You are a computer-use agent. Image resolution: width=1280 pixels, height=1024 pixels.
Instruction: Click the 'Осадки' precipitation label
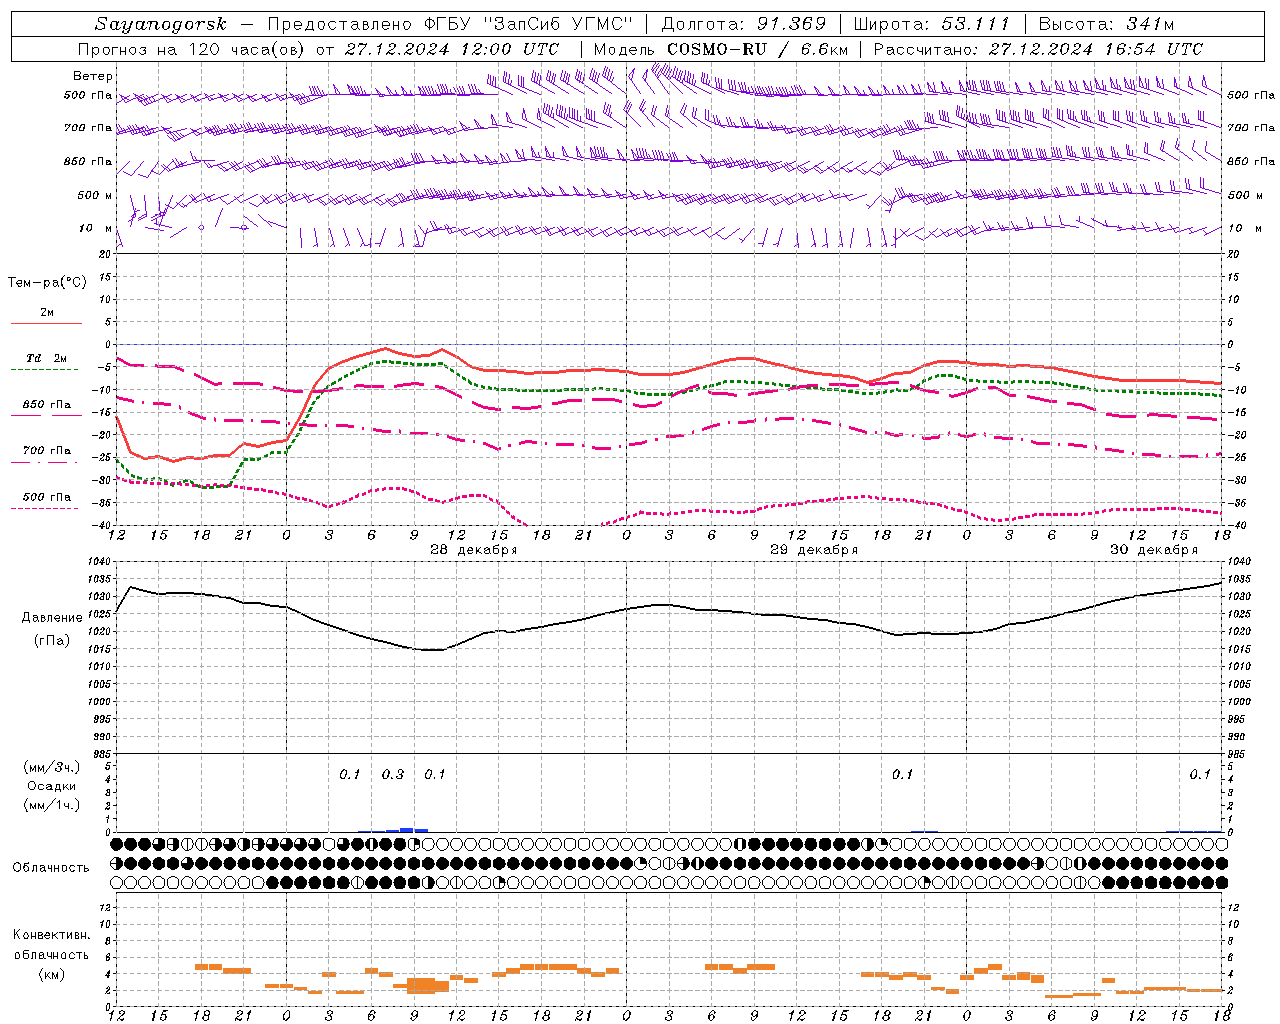52,786
